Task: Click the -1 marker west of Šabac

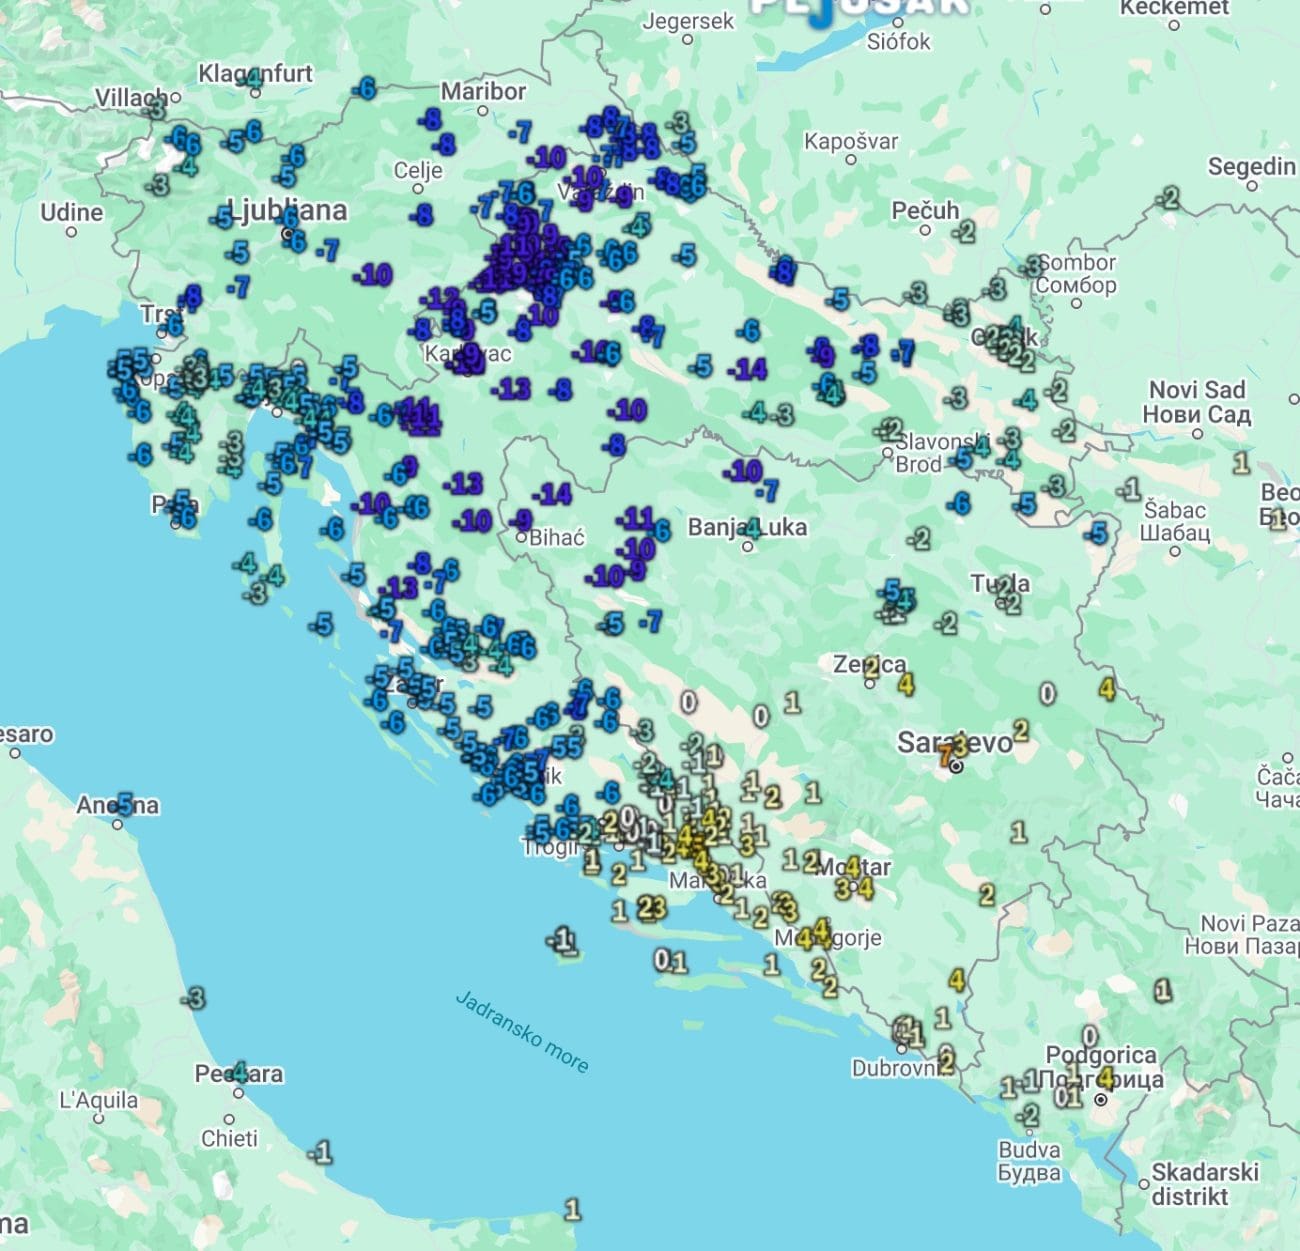Action: (1129, 489)
